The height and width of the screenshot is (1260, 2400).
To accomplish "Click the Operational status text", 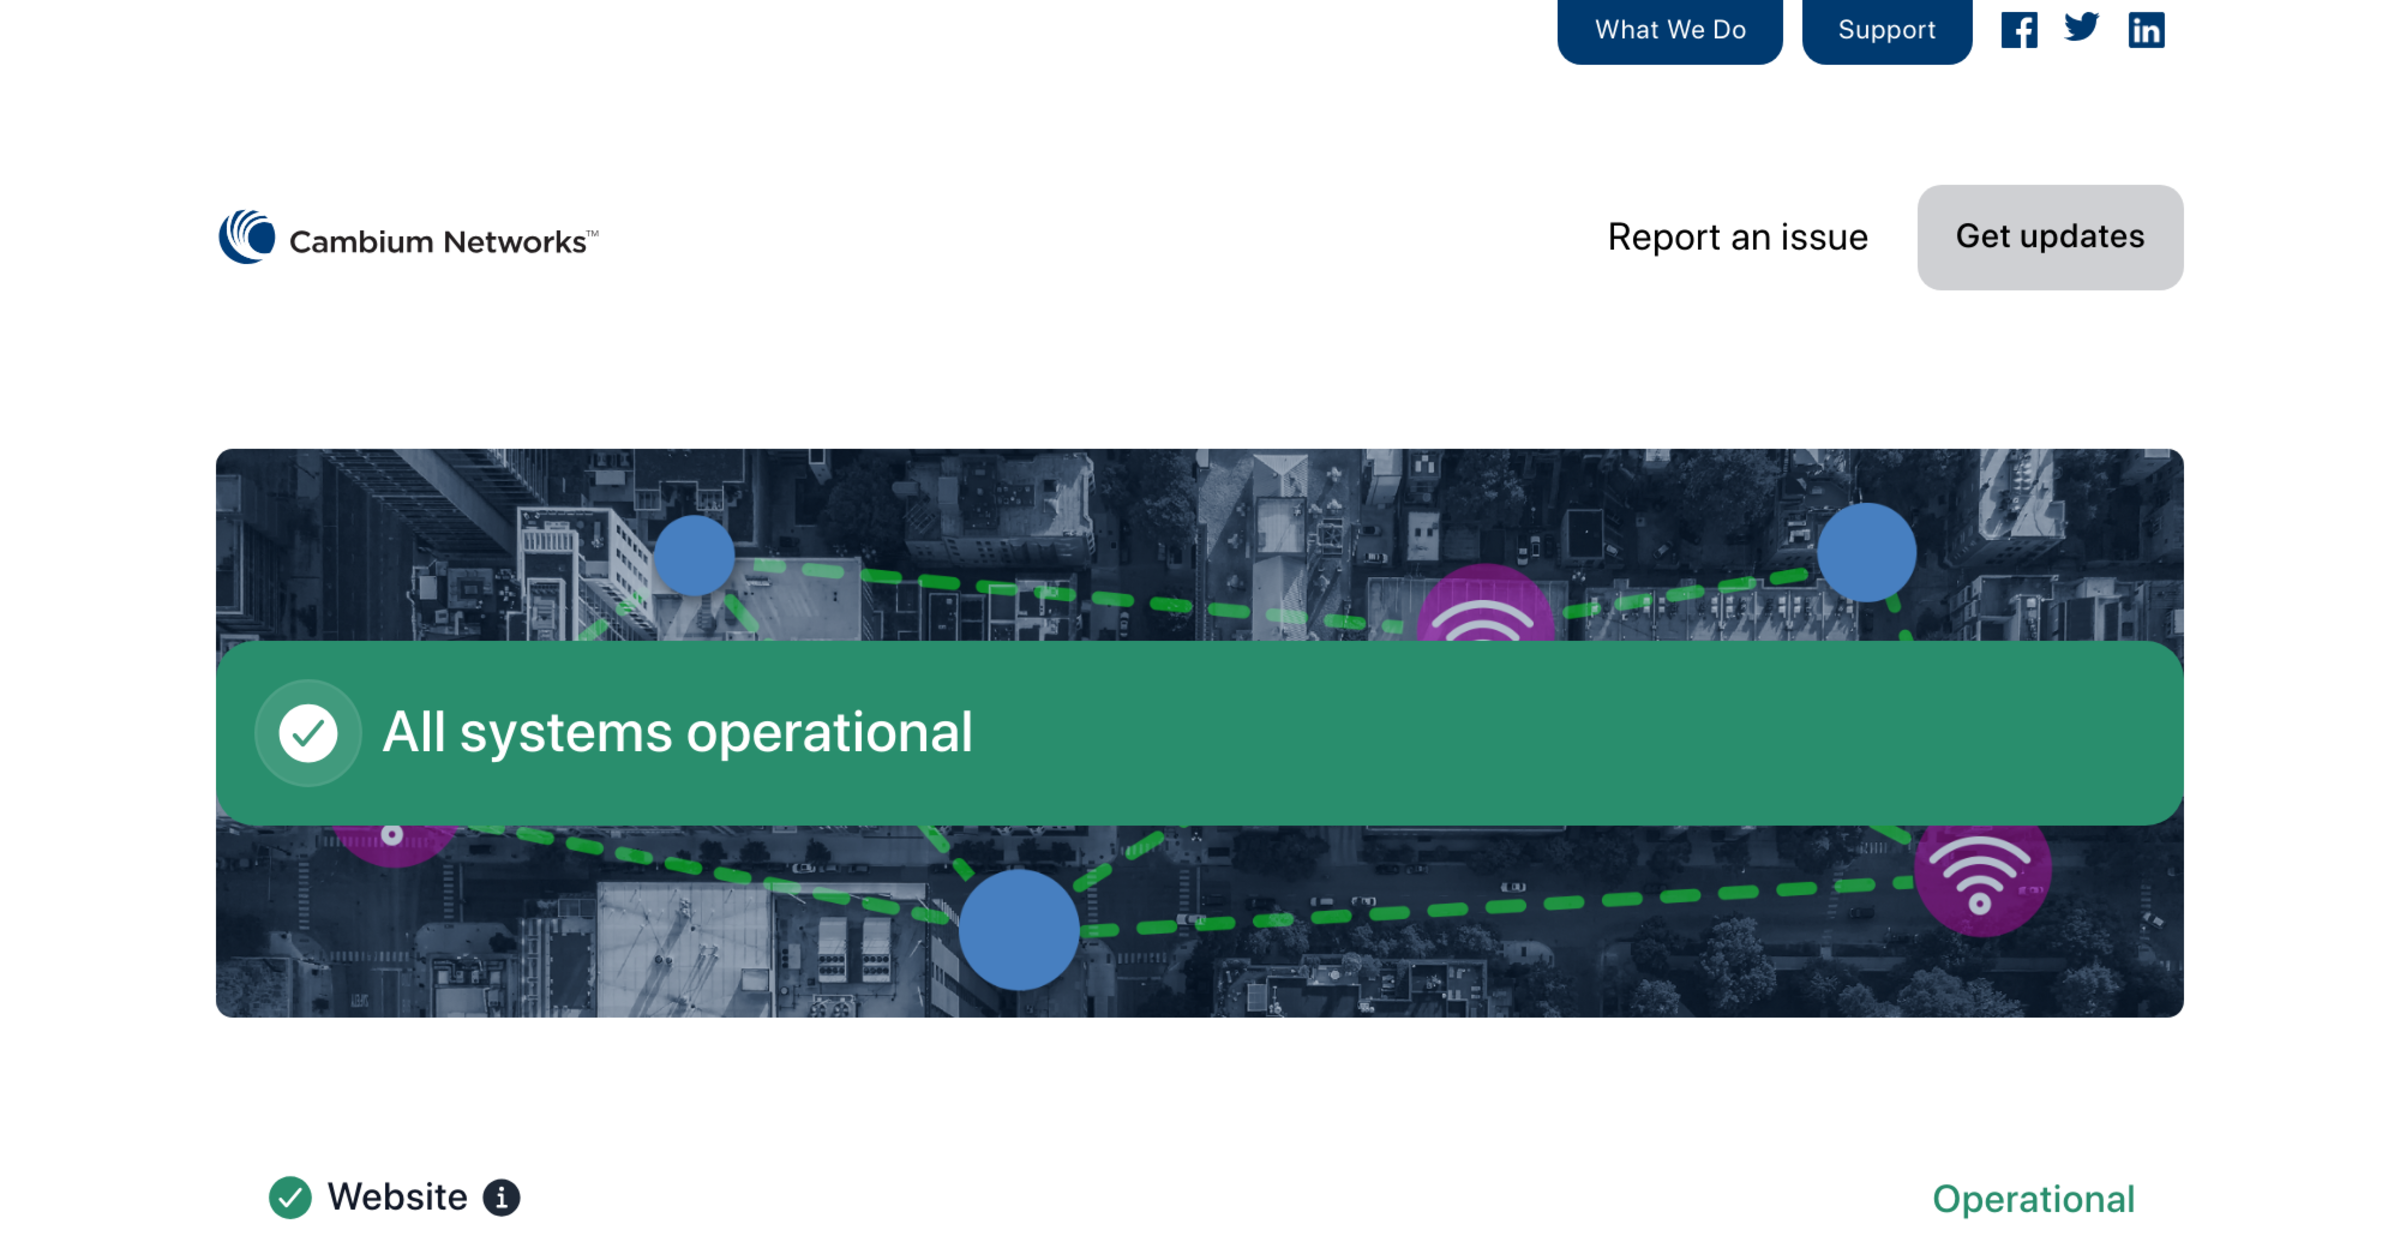I will (x=2032, y=1199).
